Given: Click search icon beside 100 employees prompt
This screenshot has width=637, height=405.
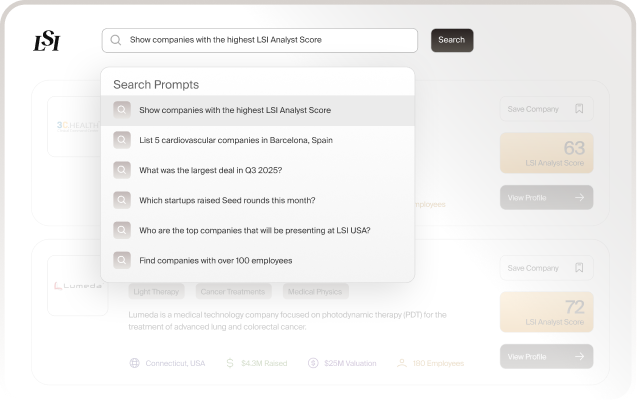Looking at the screenshot, I should pos(122,260).
